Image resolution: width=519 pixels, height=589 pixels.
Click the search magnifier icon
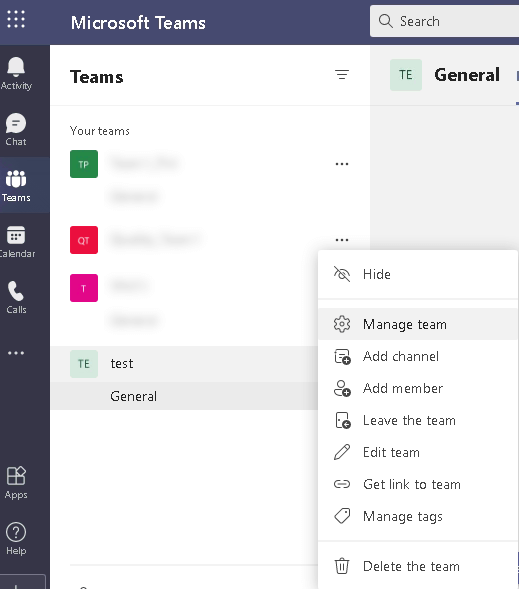(x=385, y=21)
